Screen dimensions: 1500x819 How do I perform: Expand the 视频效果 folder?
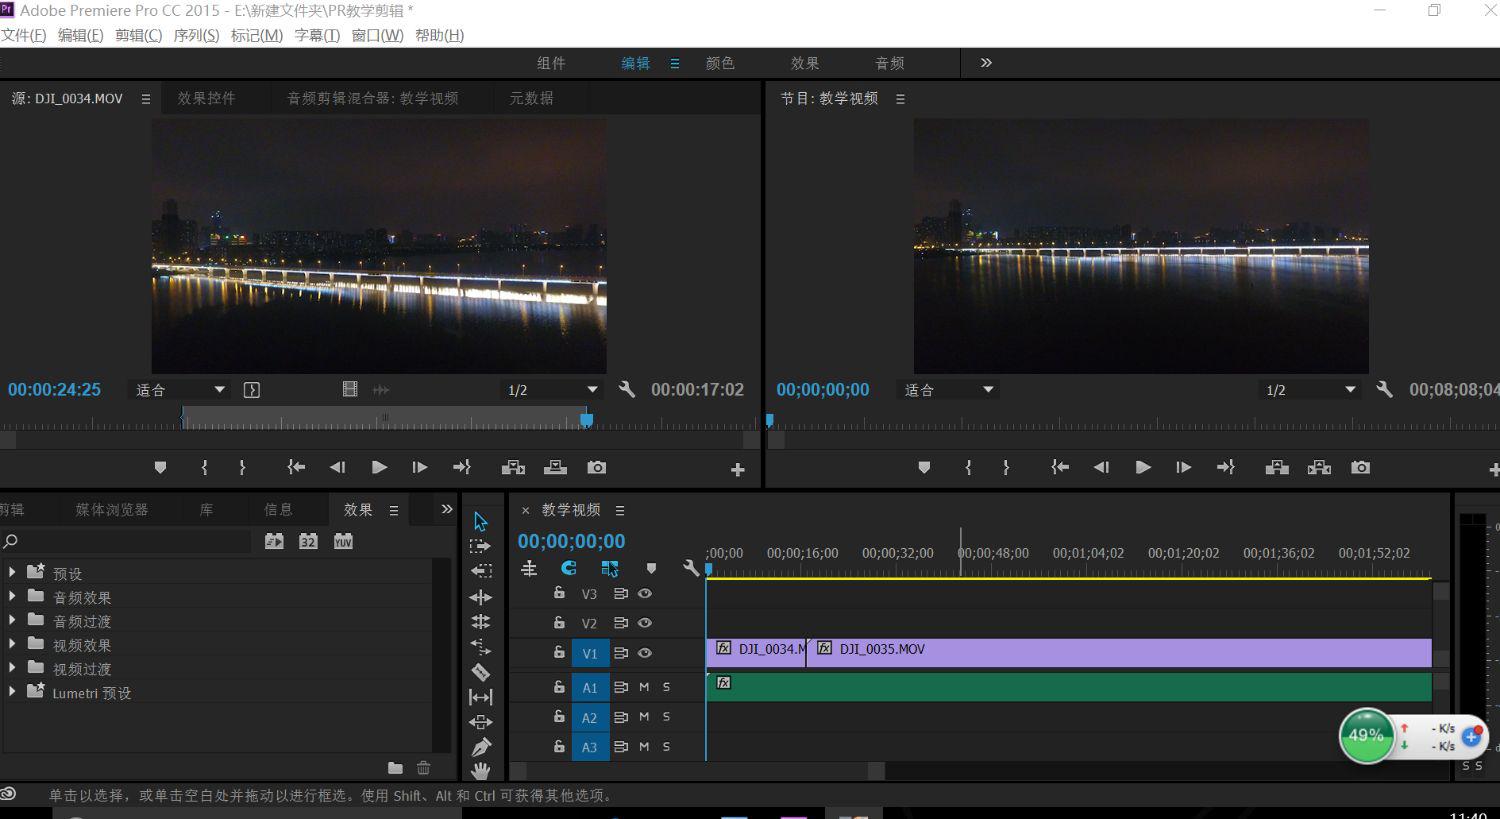[12, 645]
